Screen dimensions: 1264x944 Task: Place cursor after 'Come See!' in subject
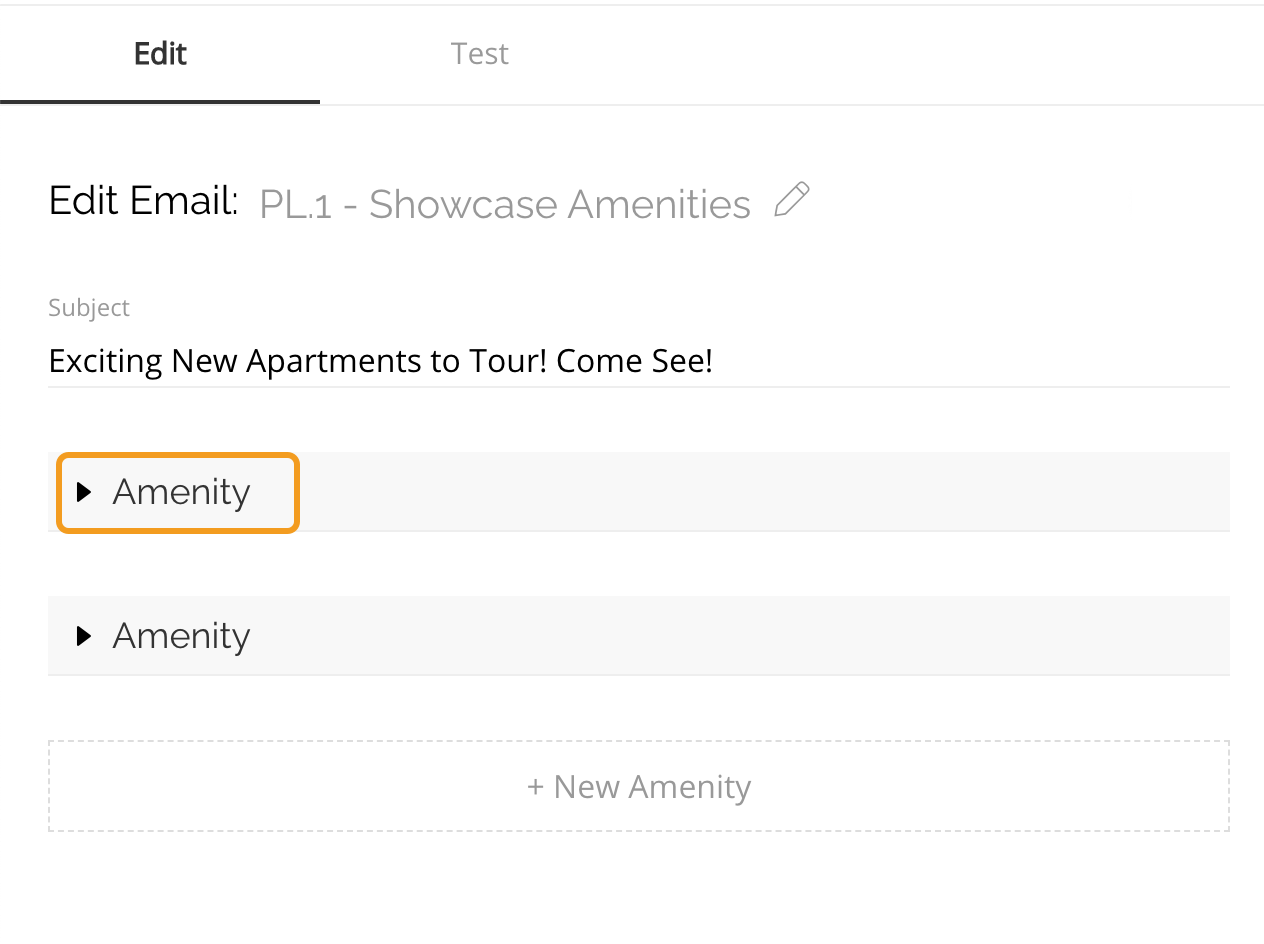click(715, 361)
